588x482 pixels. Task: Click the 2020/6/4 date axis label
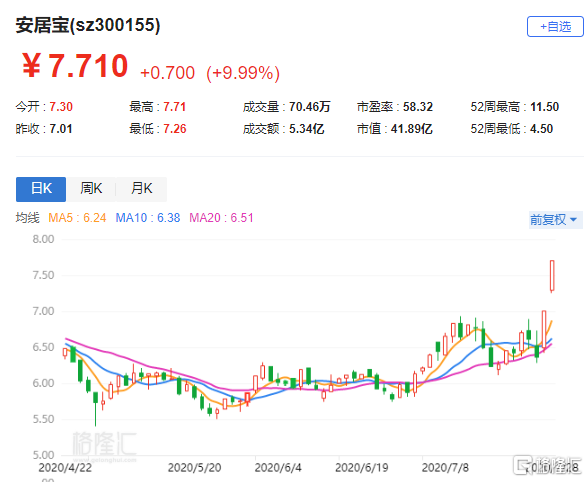tap(278, 468)
